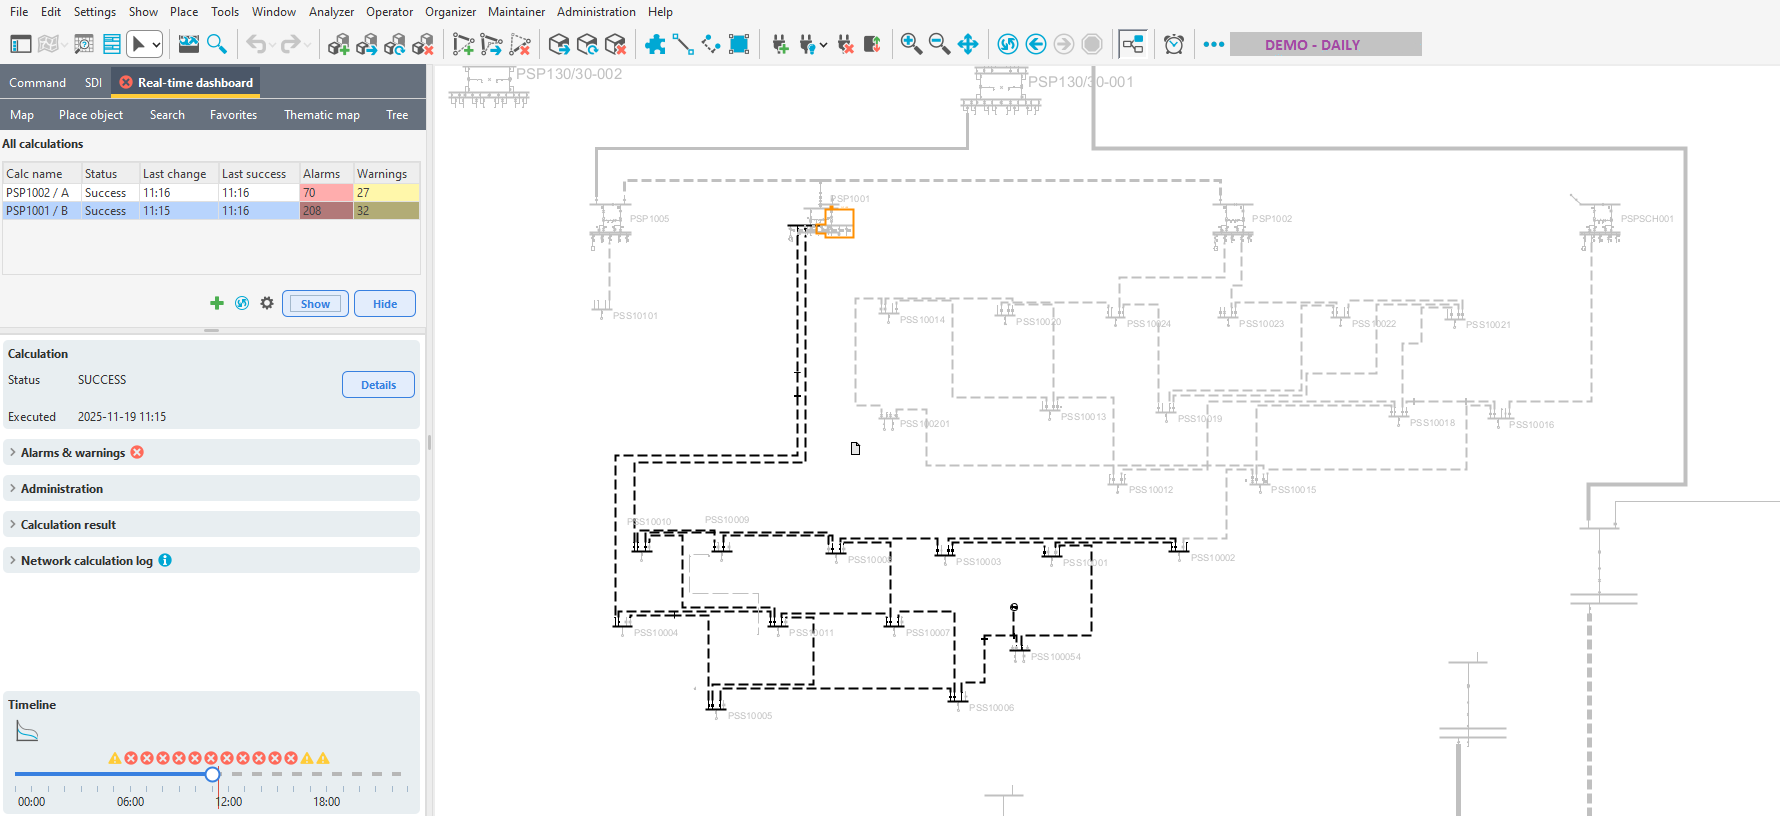Click the green plus add calculation icon
The width and height of the screenshot is (1780, 816).
tap(216, 303)
